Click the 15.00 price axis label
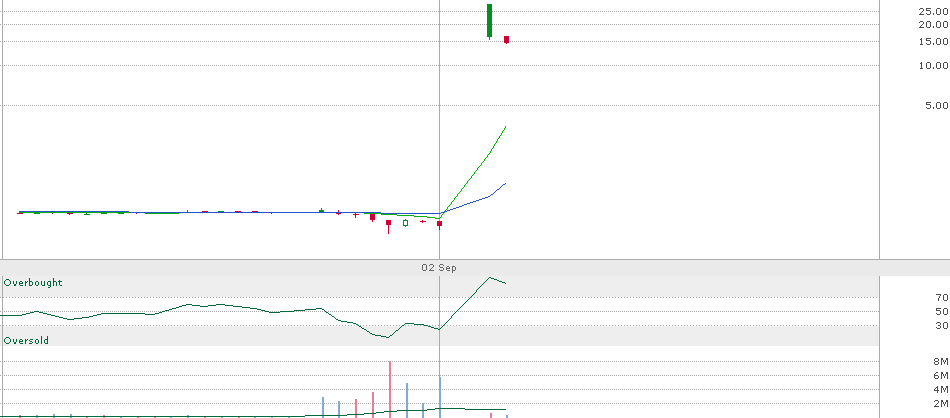The image size is (950, 418). coord(934,41)
